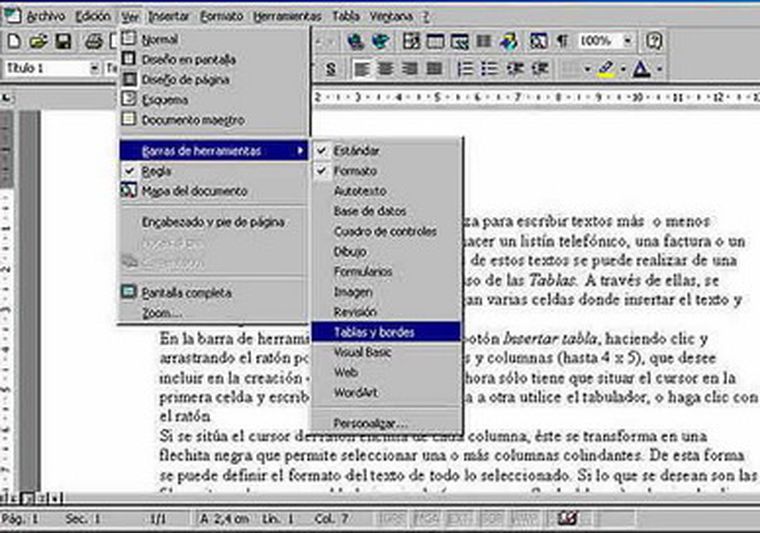Screen dimensions: 760x533
Task: Uncheck the Formato toolbar entry
Action: (386, 171)
